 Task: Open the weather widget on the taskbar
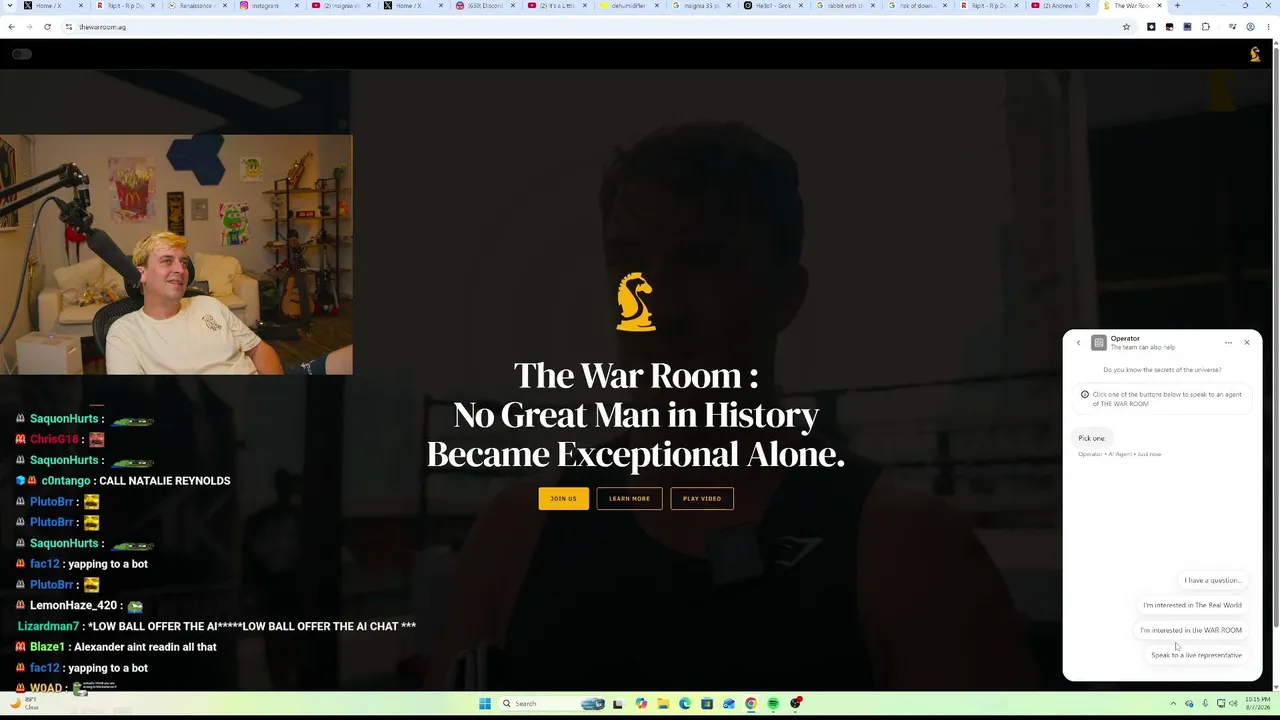point(24,704)
